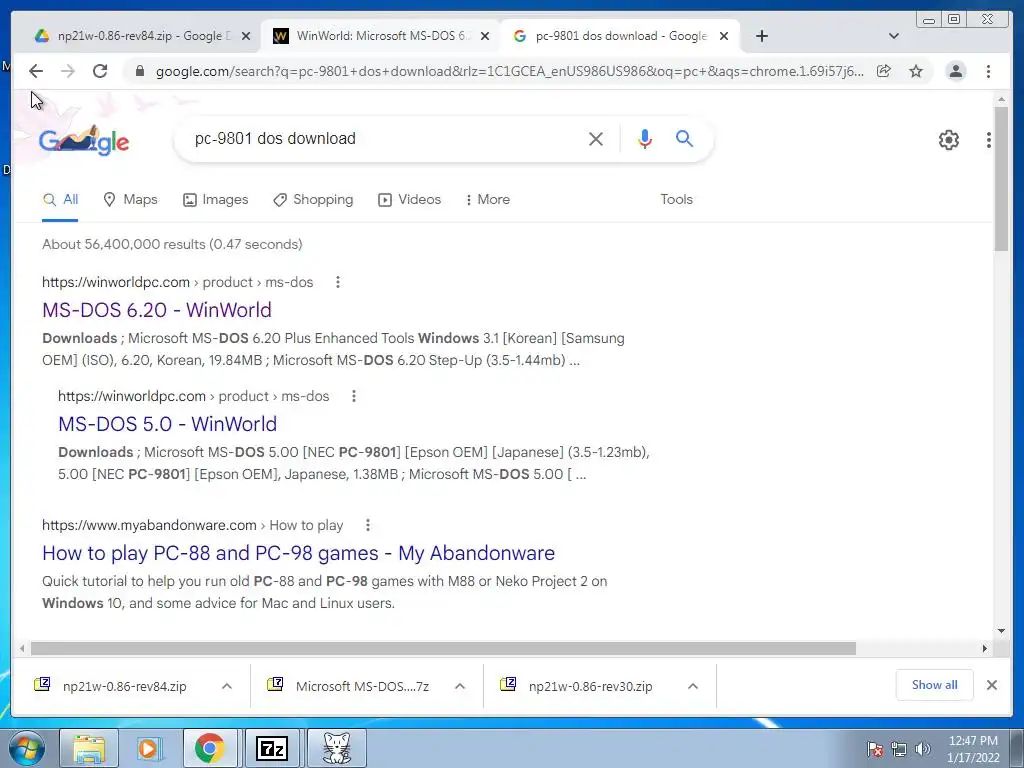Launch Windows Media Player from taskbar
The width and height of the screenshot is (1024, 768).
coord(149,748)
